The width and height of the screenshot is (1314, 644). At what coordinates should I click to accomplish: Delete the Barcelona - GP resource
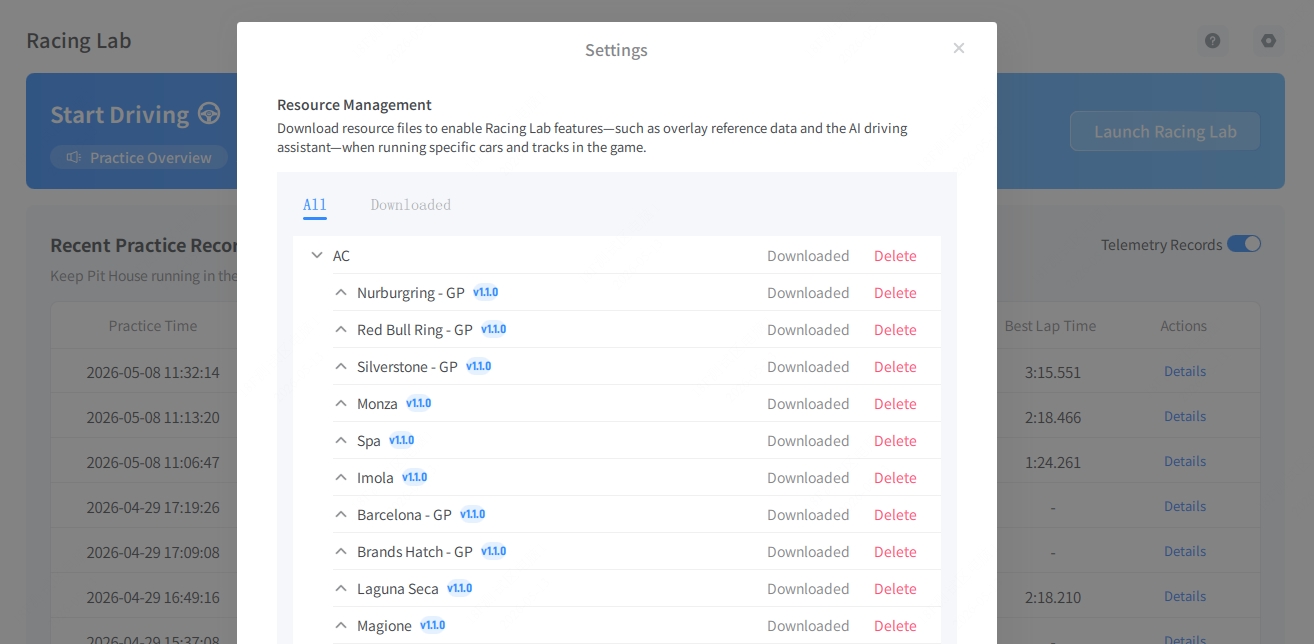pyautogui.click(x=895, y=515)
